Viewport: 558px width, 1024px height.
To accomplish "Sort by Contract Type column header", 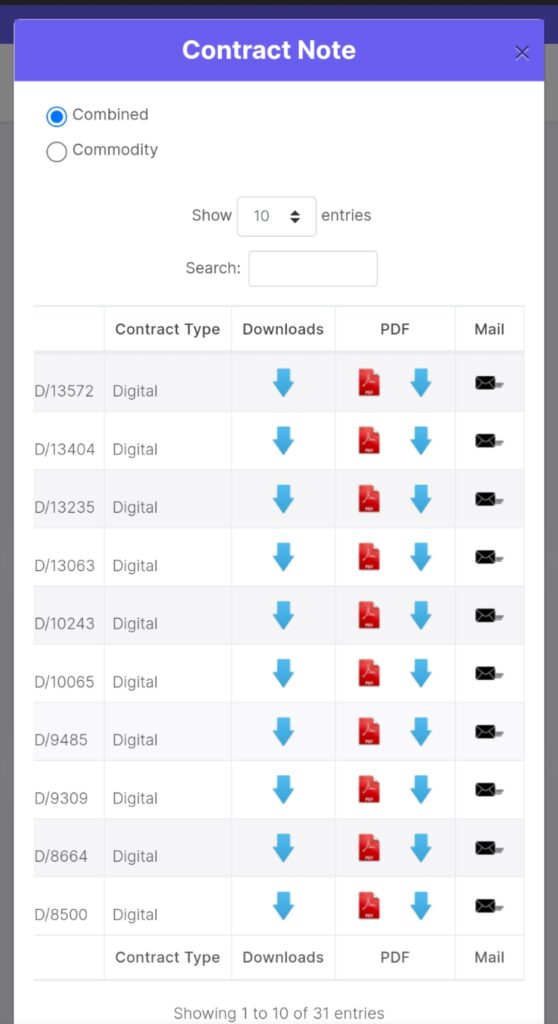I will pos(167,329).
